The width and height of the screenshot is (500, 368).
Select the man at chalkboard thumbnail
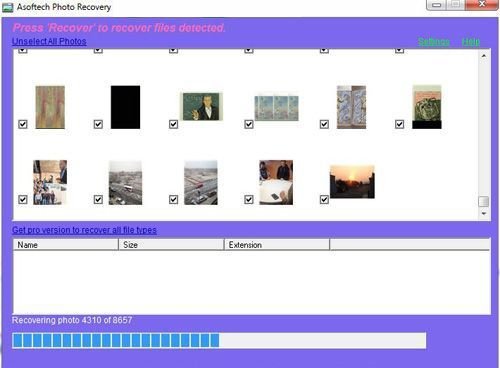201,107
